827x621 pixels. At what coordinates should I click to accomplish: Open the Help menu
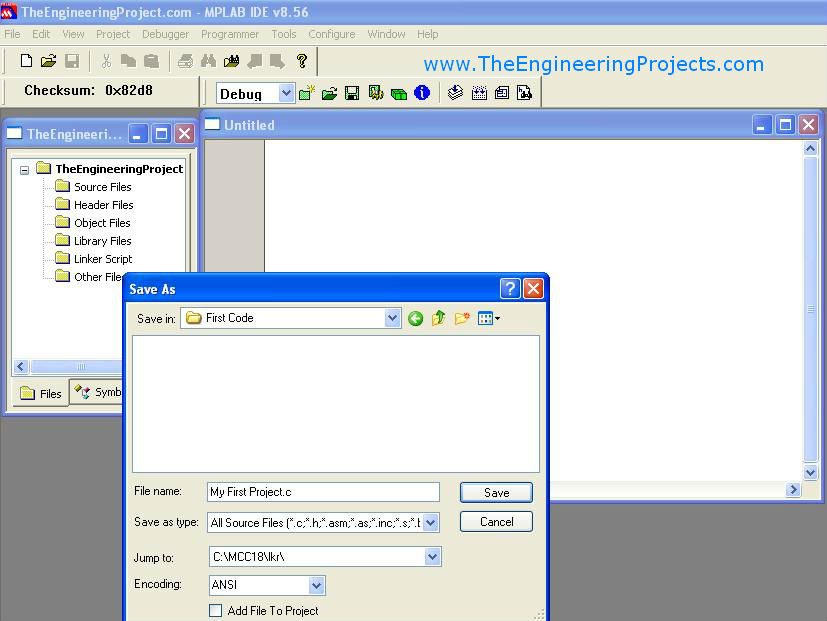(x=428, y=34)
